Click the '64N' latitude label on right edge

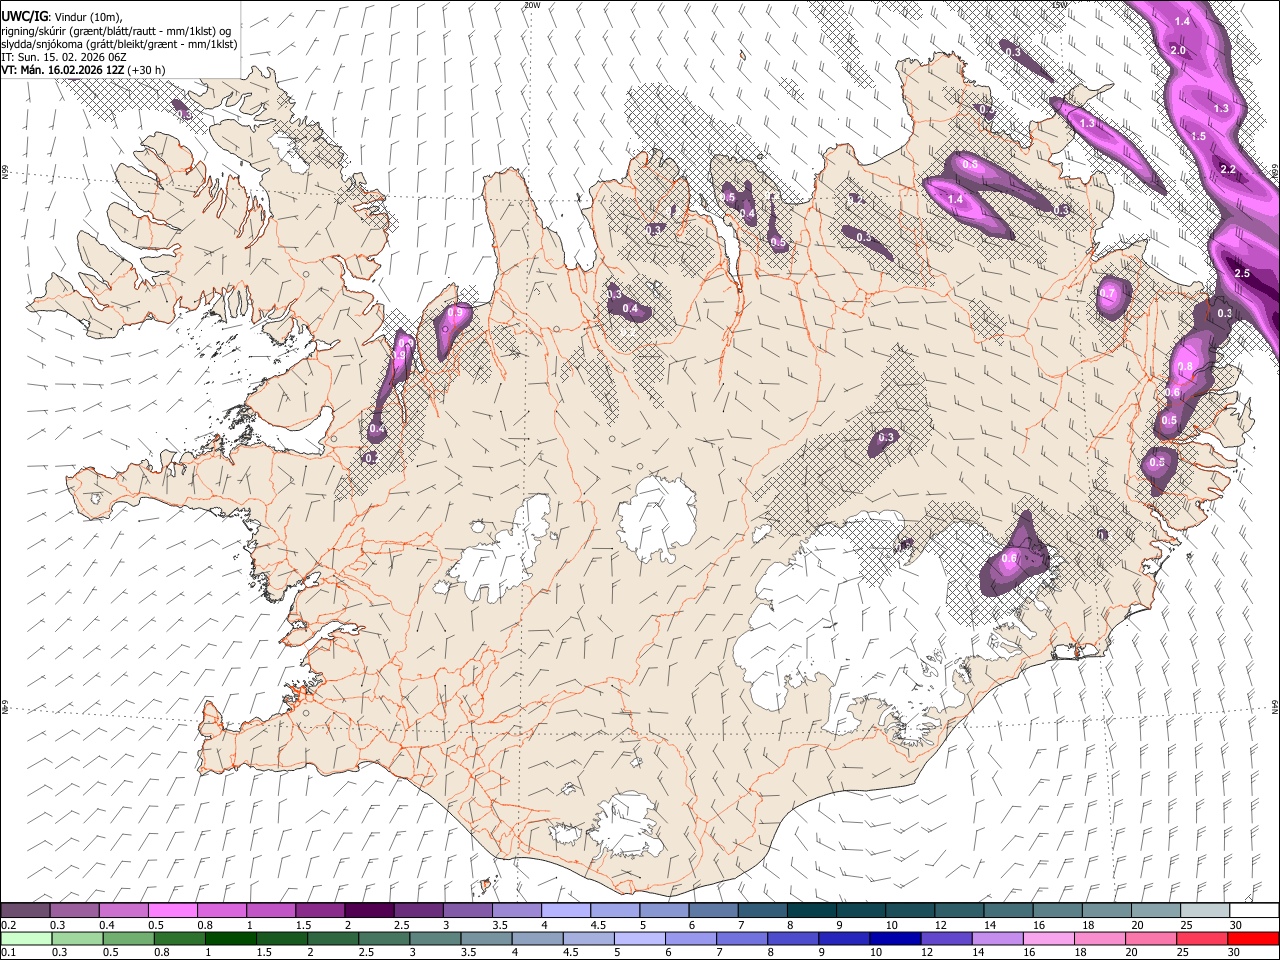coord(1275,706)
